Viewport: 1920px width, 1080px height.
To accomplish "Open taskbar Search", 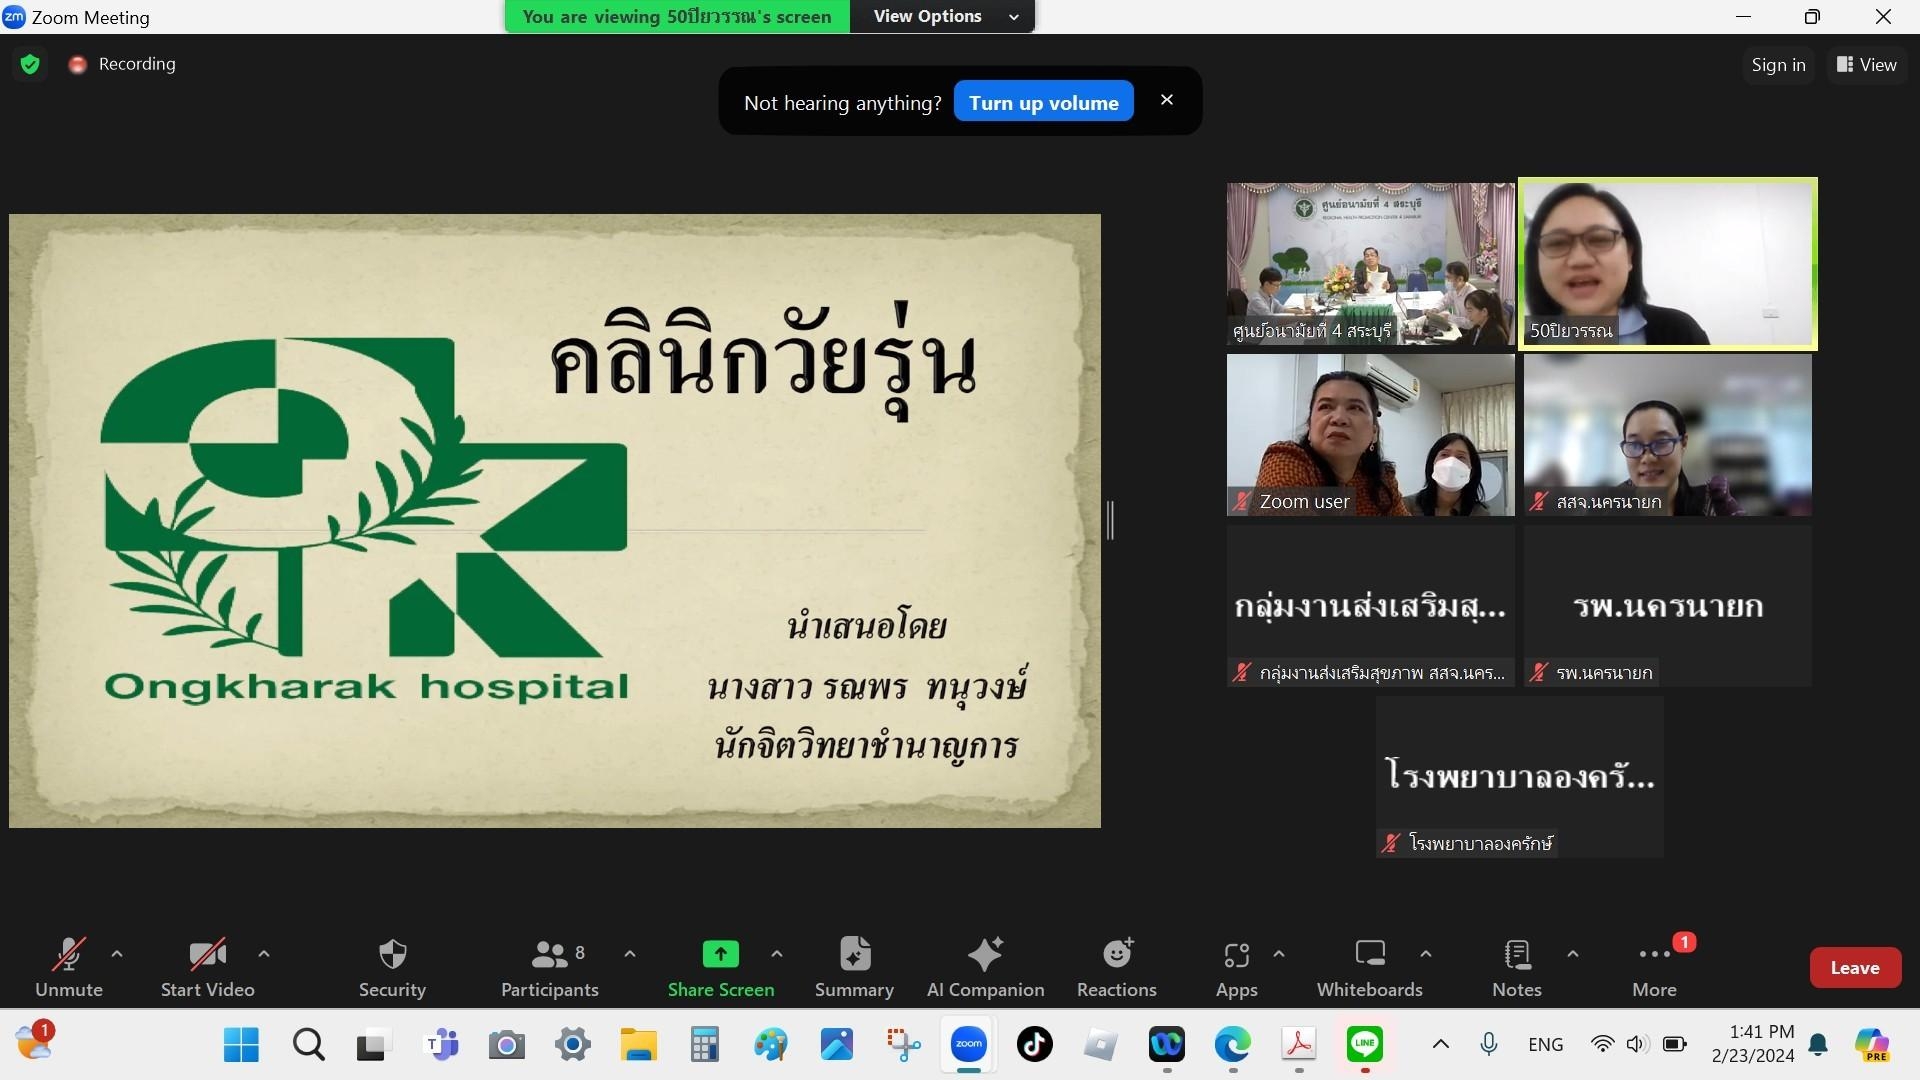I will (308, 1045).
